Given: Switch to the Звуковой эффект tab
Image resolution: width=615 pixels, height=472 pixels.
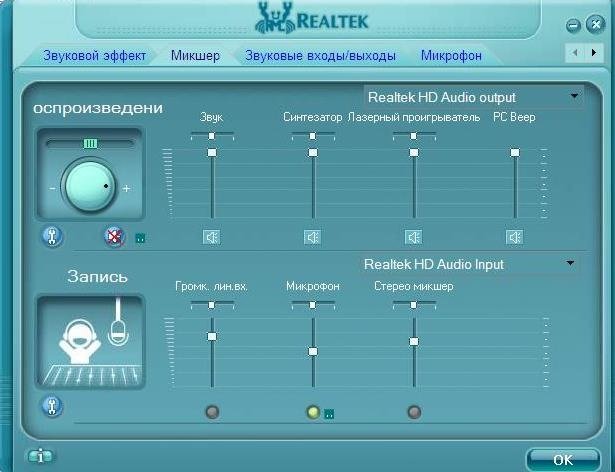Looking at the screenshot, I should coord(94,55).
